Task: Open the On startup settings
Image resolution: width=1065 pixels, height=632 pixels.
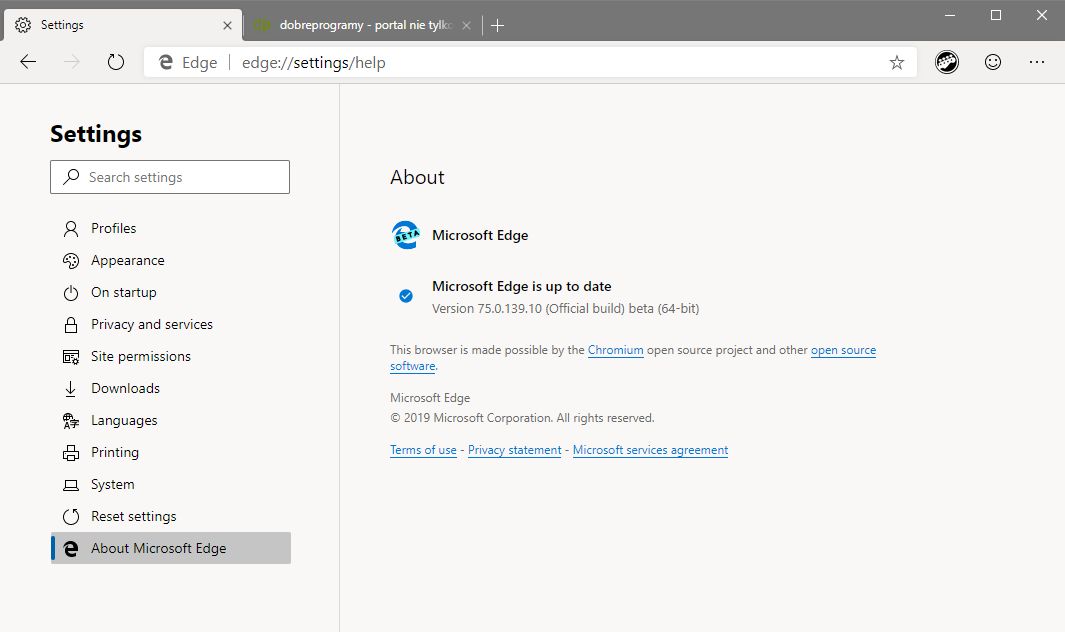Action: pos(123,292)
